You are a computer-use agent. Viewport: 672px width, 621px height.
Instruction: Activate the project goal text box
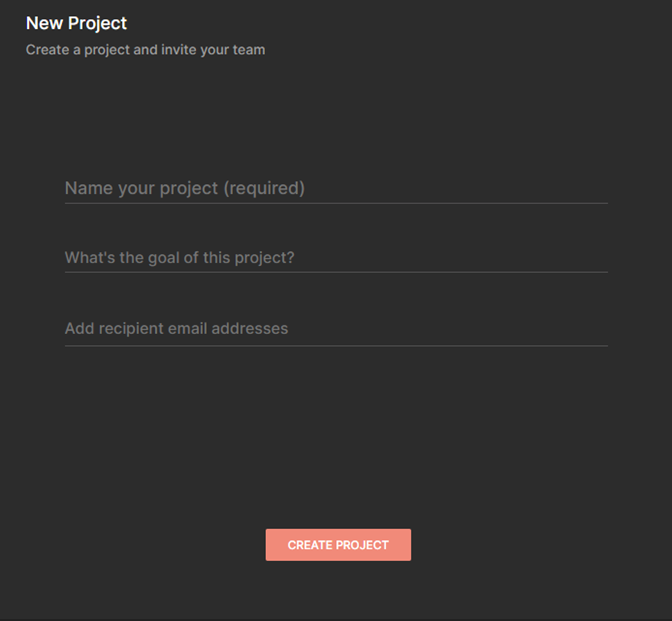pos(336,258)
